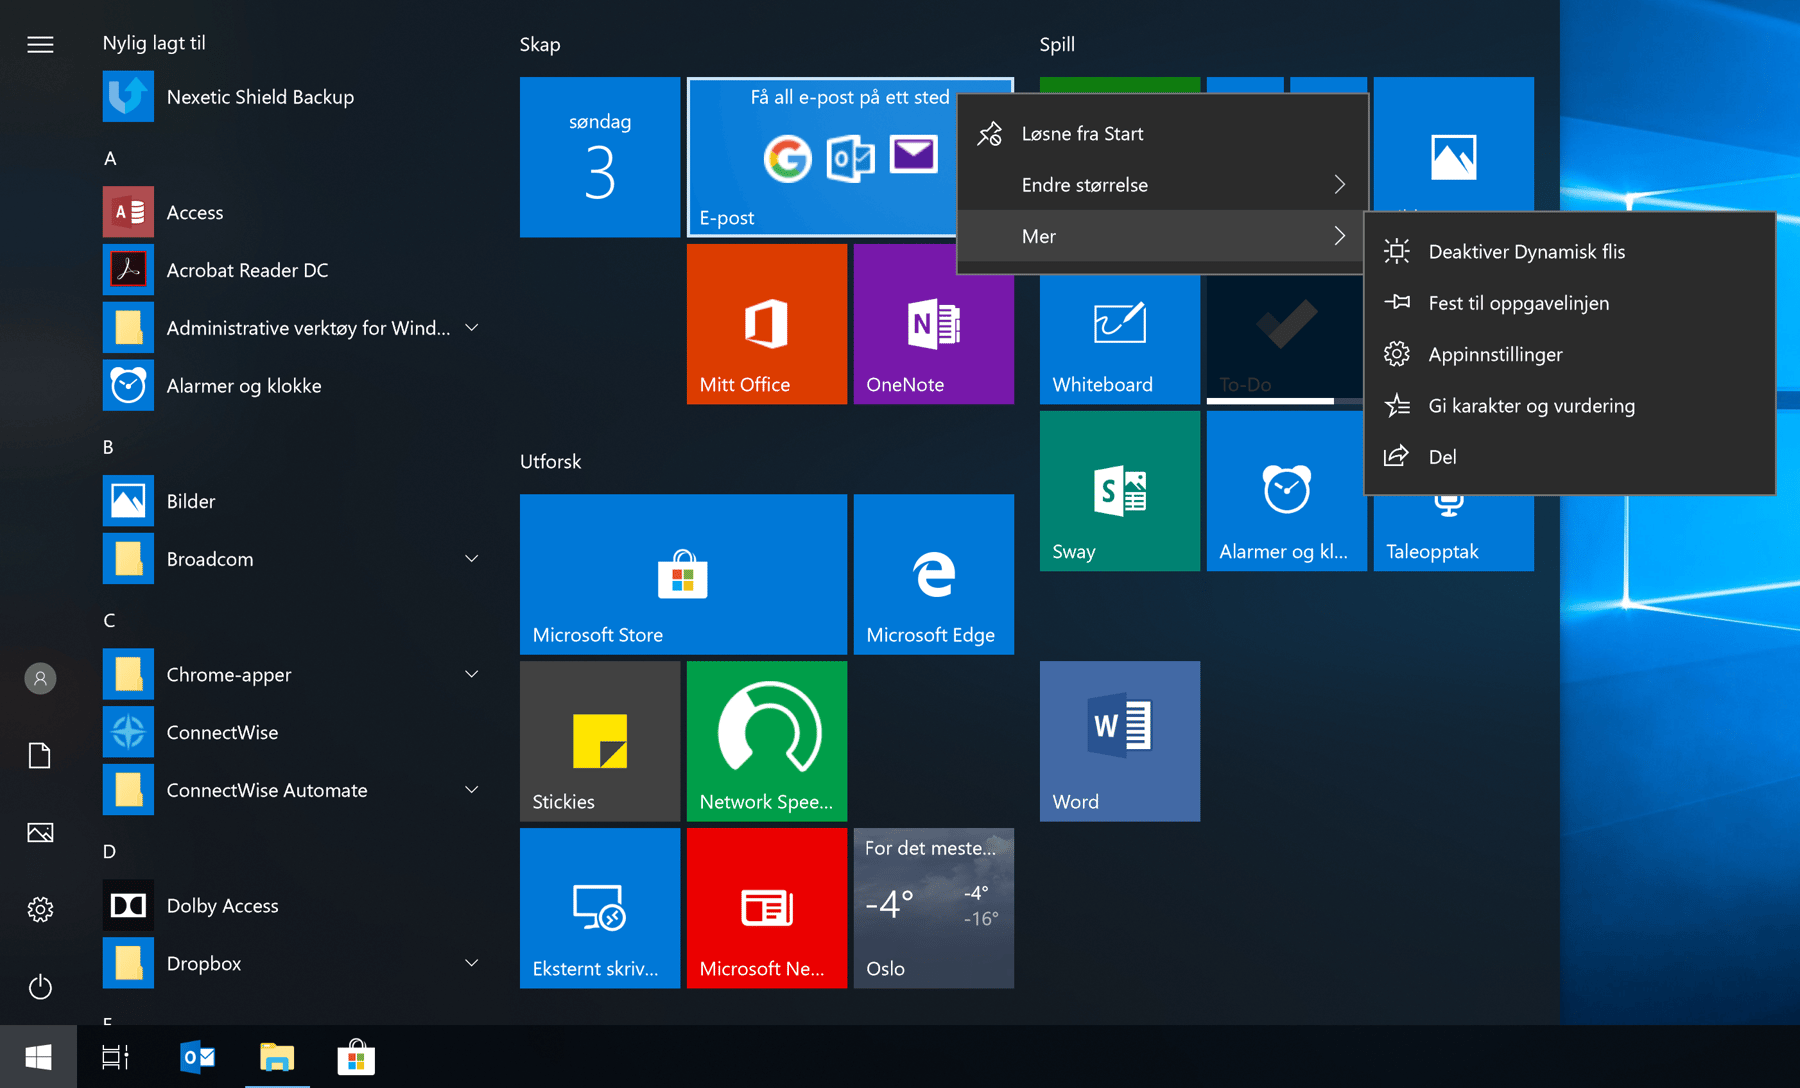
Task: Choose Appinnstillinger from the submenu
Action: click(1494, 353)
